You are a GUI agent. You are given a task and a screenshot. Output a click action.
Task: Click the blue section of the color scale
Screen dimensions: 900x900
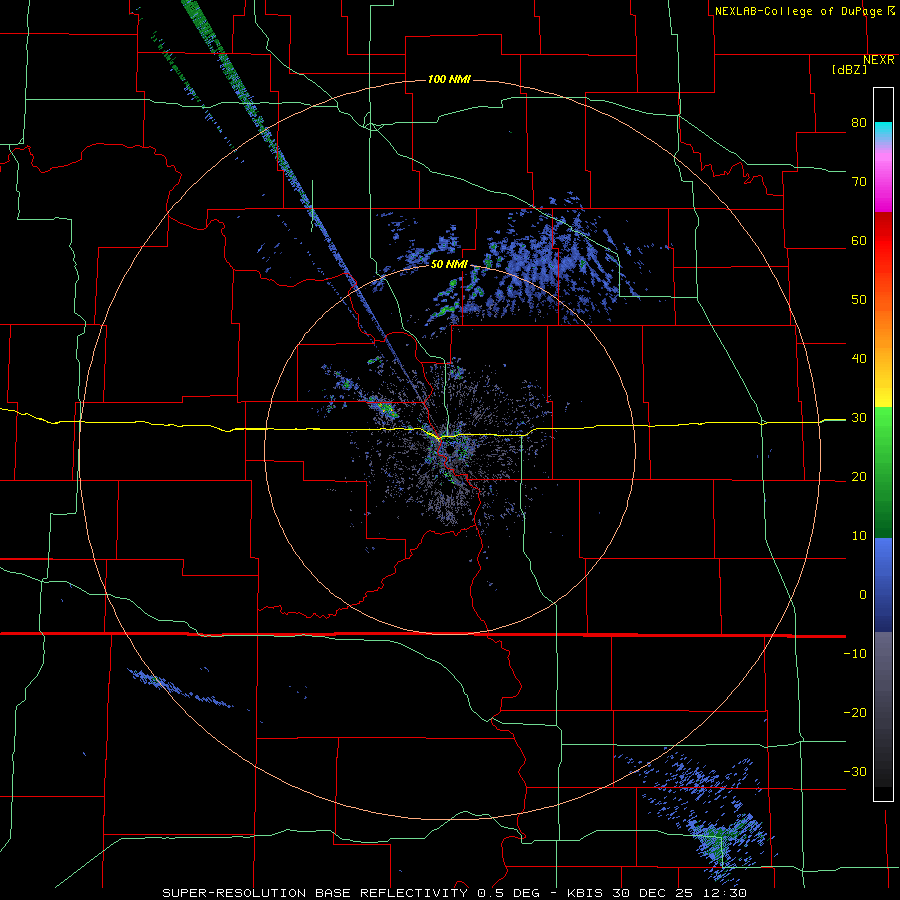[x=883, y=585]
